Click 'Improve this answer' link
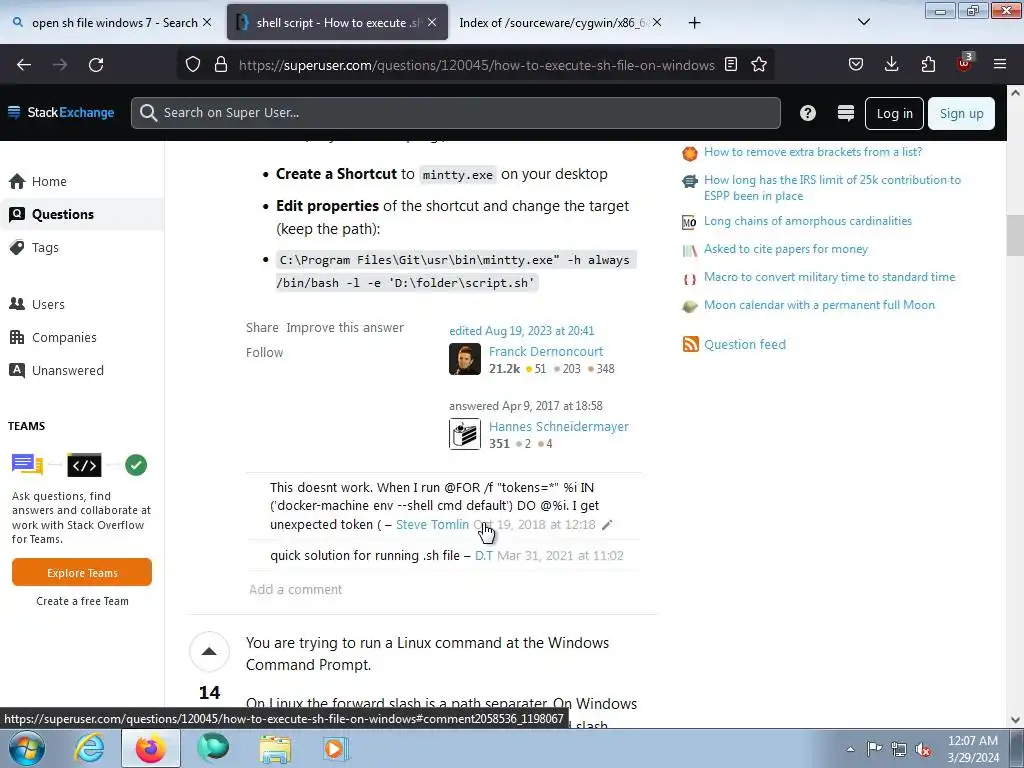Viewport: 1024px width, 768px height. (345, 328)
